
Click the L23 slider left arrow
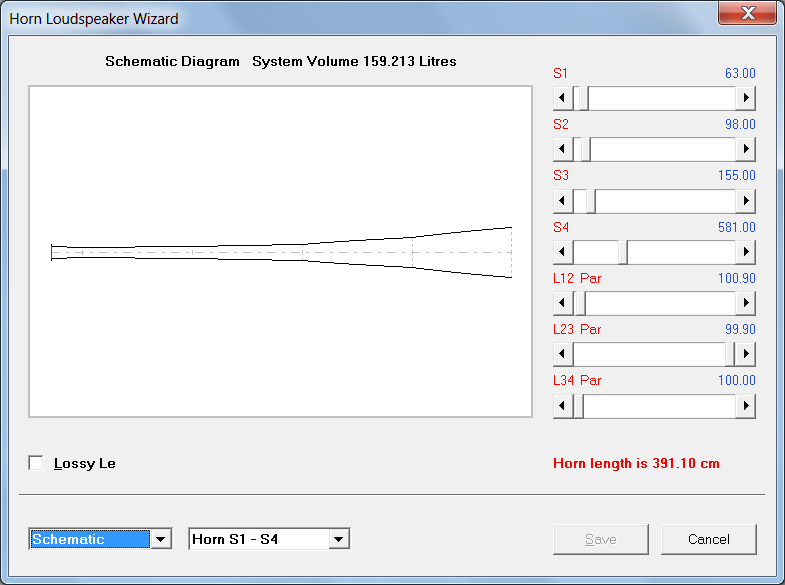[563, 354]
